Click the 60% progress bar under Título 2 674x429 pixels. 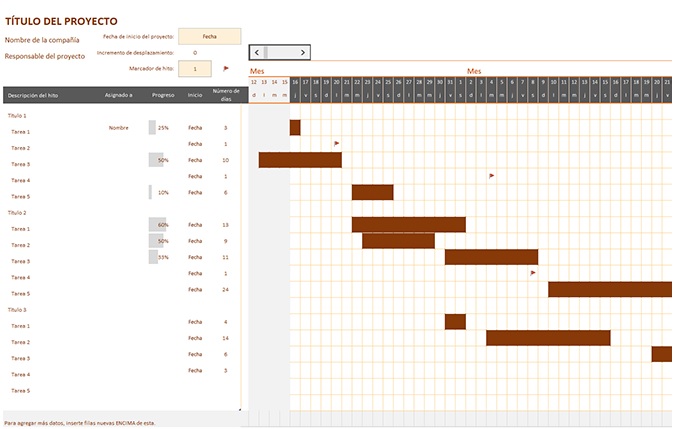tap(157, 225)
